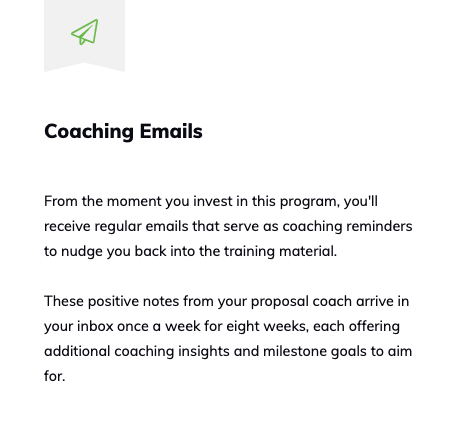Click the final word "for." of the text
Viewport: 464px width, 432px height.
[55, 376]
